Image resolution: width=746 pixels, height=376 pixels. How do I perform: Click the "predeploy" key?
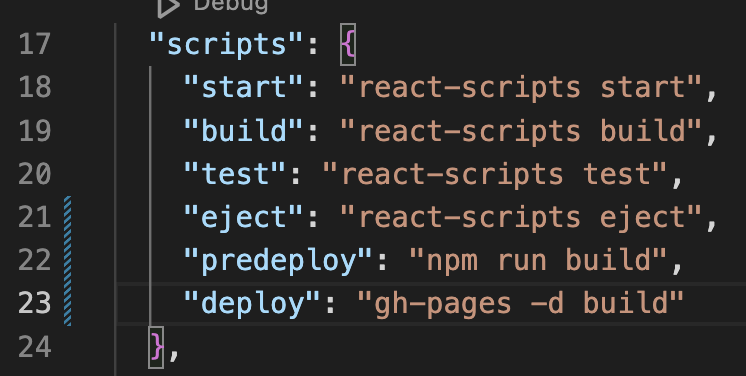point(278,261)
